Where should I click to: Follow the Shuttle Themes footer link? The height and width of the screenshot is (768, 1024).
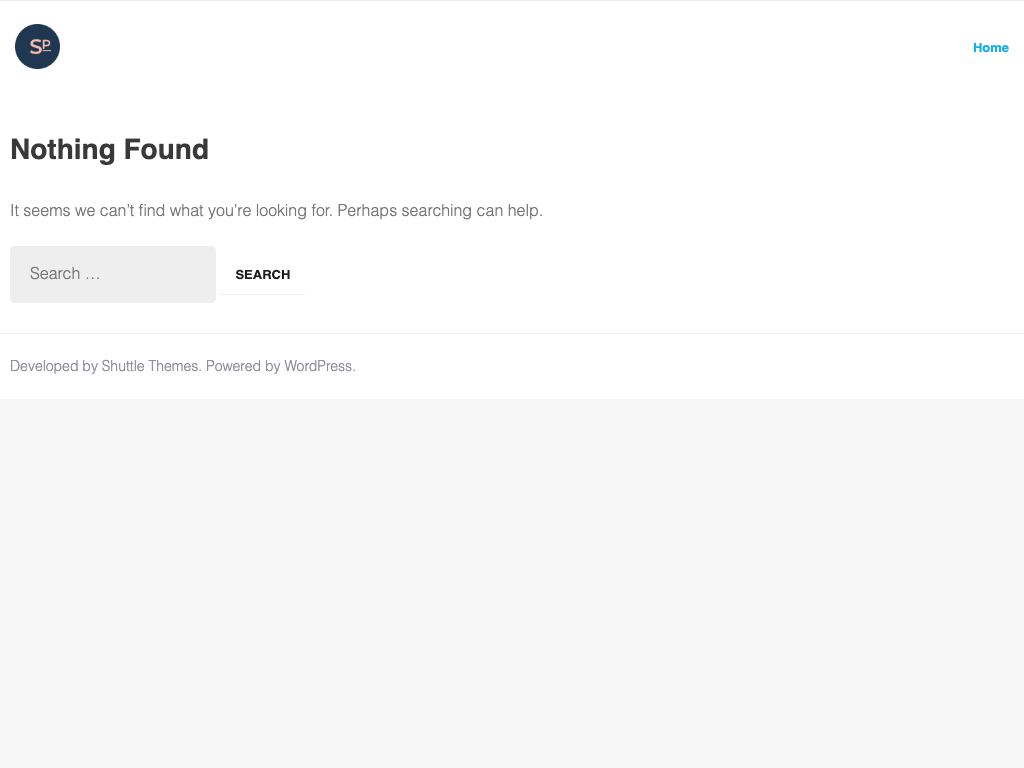(150, 366)
